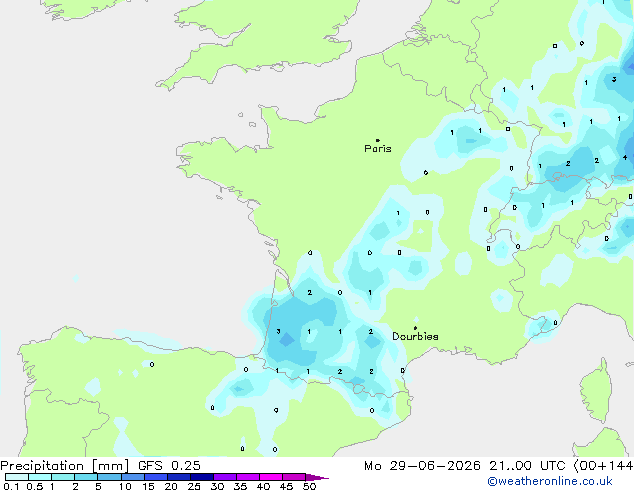The image size is (634, 490).
Task: Pick the legend swatch between 2 and 5
Action: pos(86,477)
